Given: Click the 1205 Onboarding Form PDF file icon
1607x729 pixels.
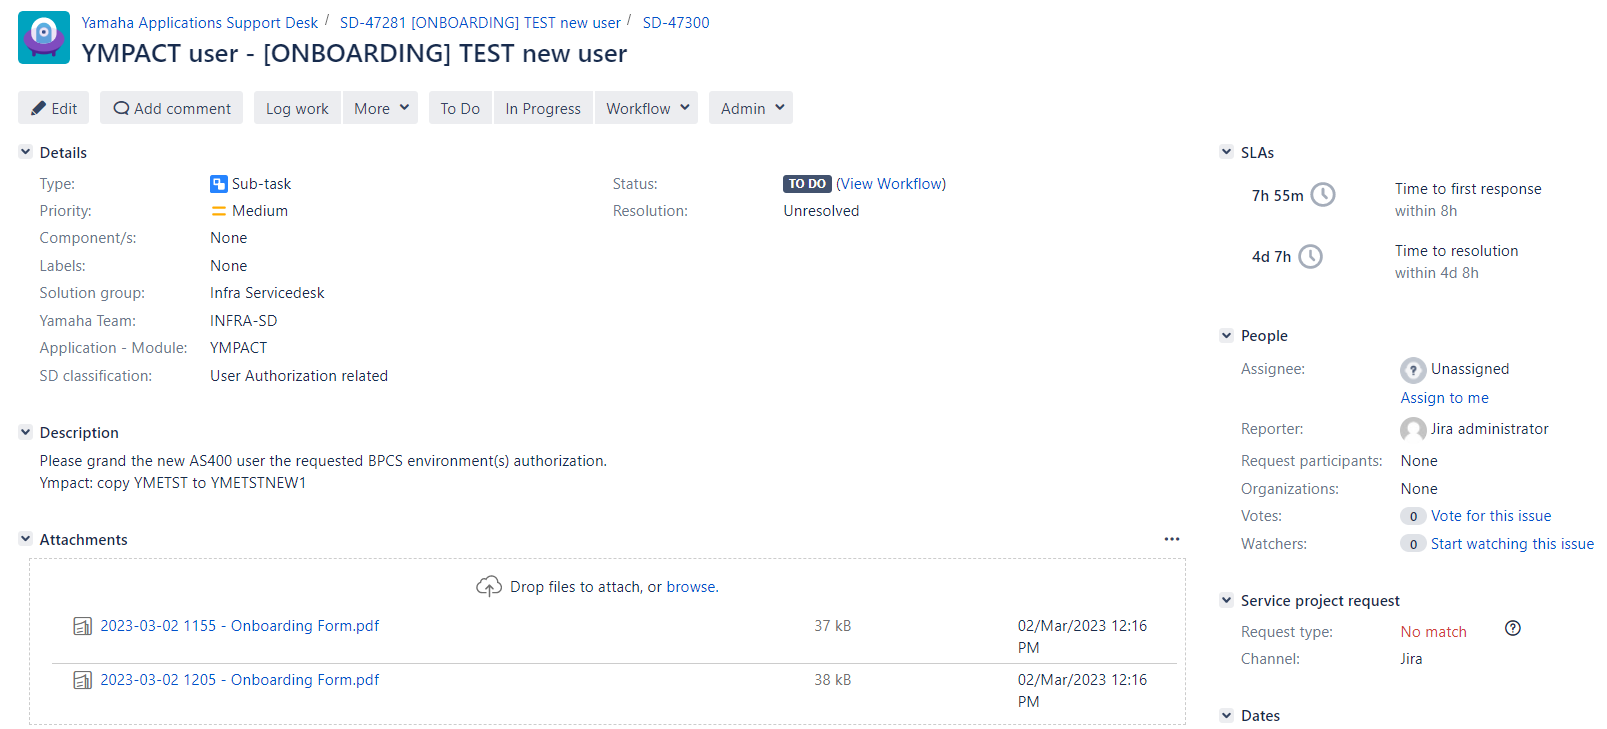Looking at the screenshot, I should tap(83, 680).
